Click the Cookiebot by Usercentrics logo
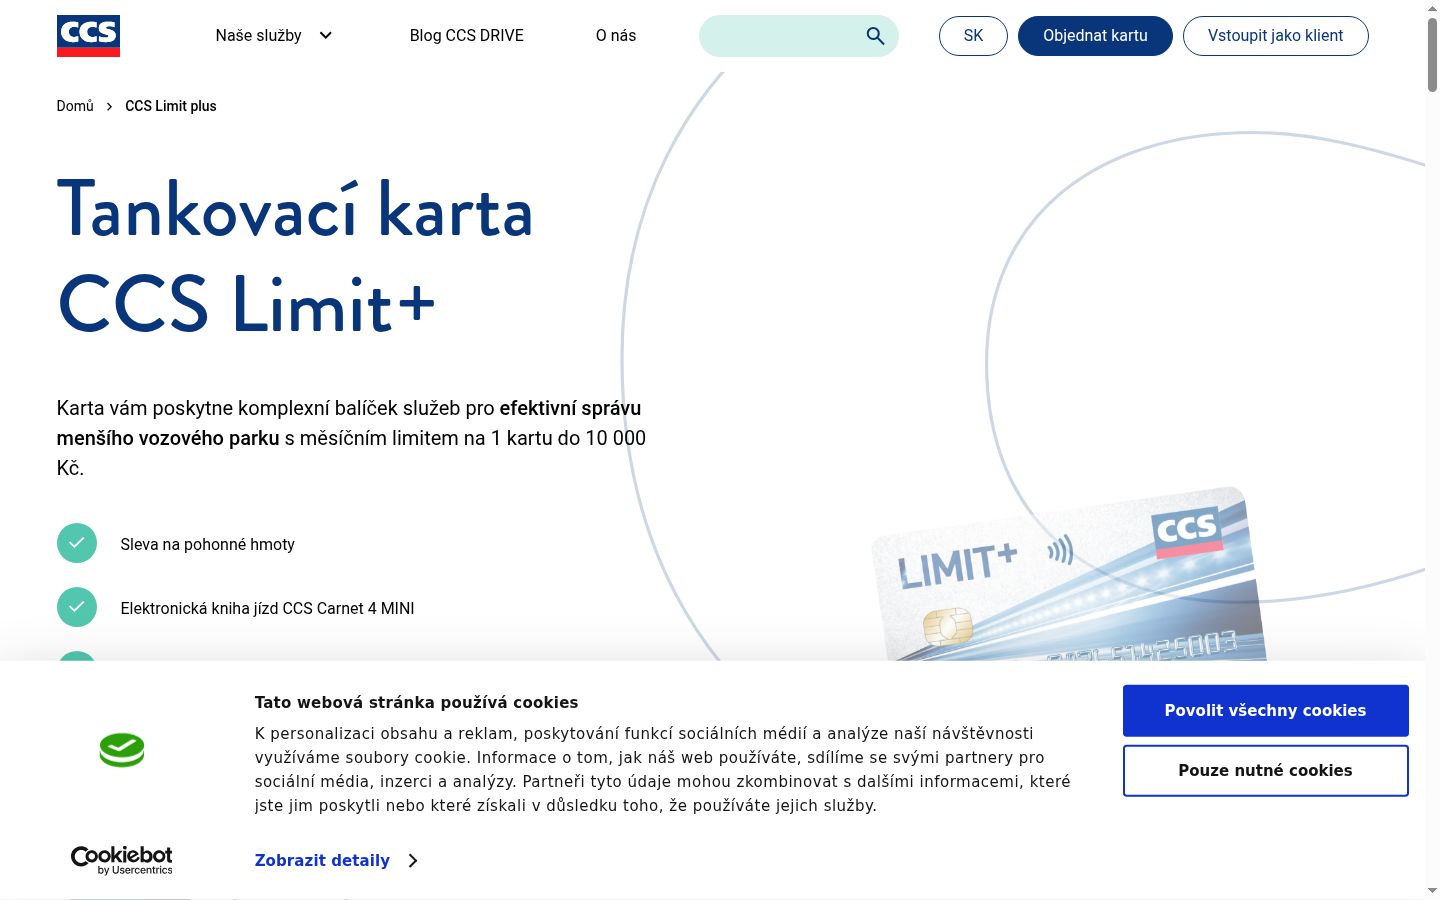 (122, 860)
